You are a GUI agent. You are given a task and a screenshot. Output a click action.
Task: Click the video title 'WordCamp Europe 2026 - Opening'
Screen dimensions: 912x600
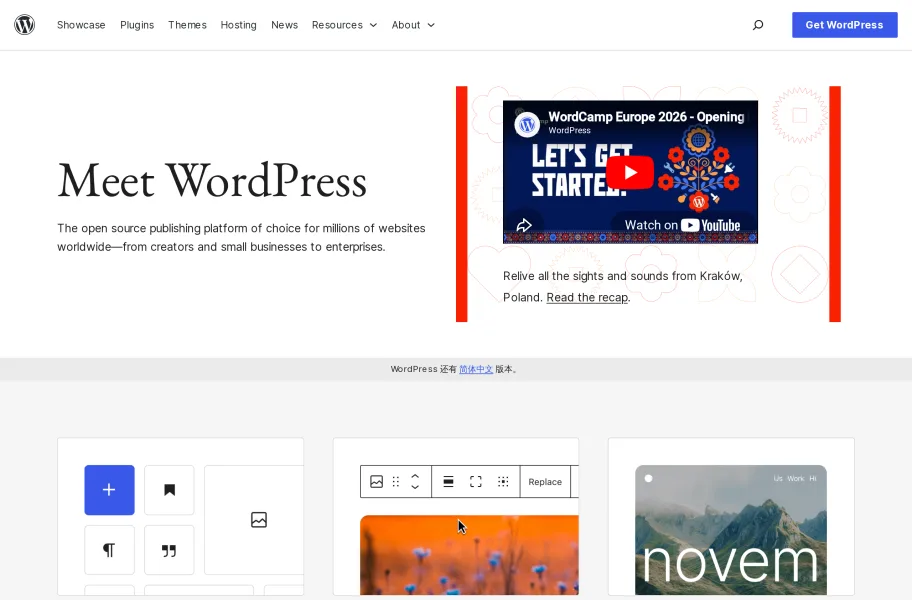coord(646,117)
